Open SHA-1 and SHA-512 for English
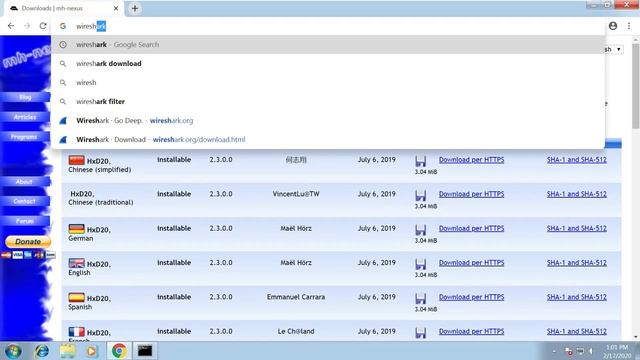The image size is (640, 360). pyautogui.click(x=577, y=262)
